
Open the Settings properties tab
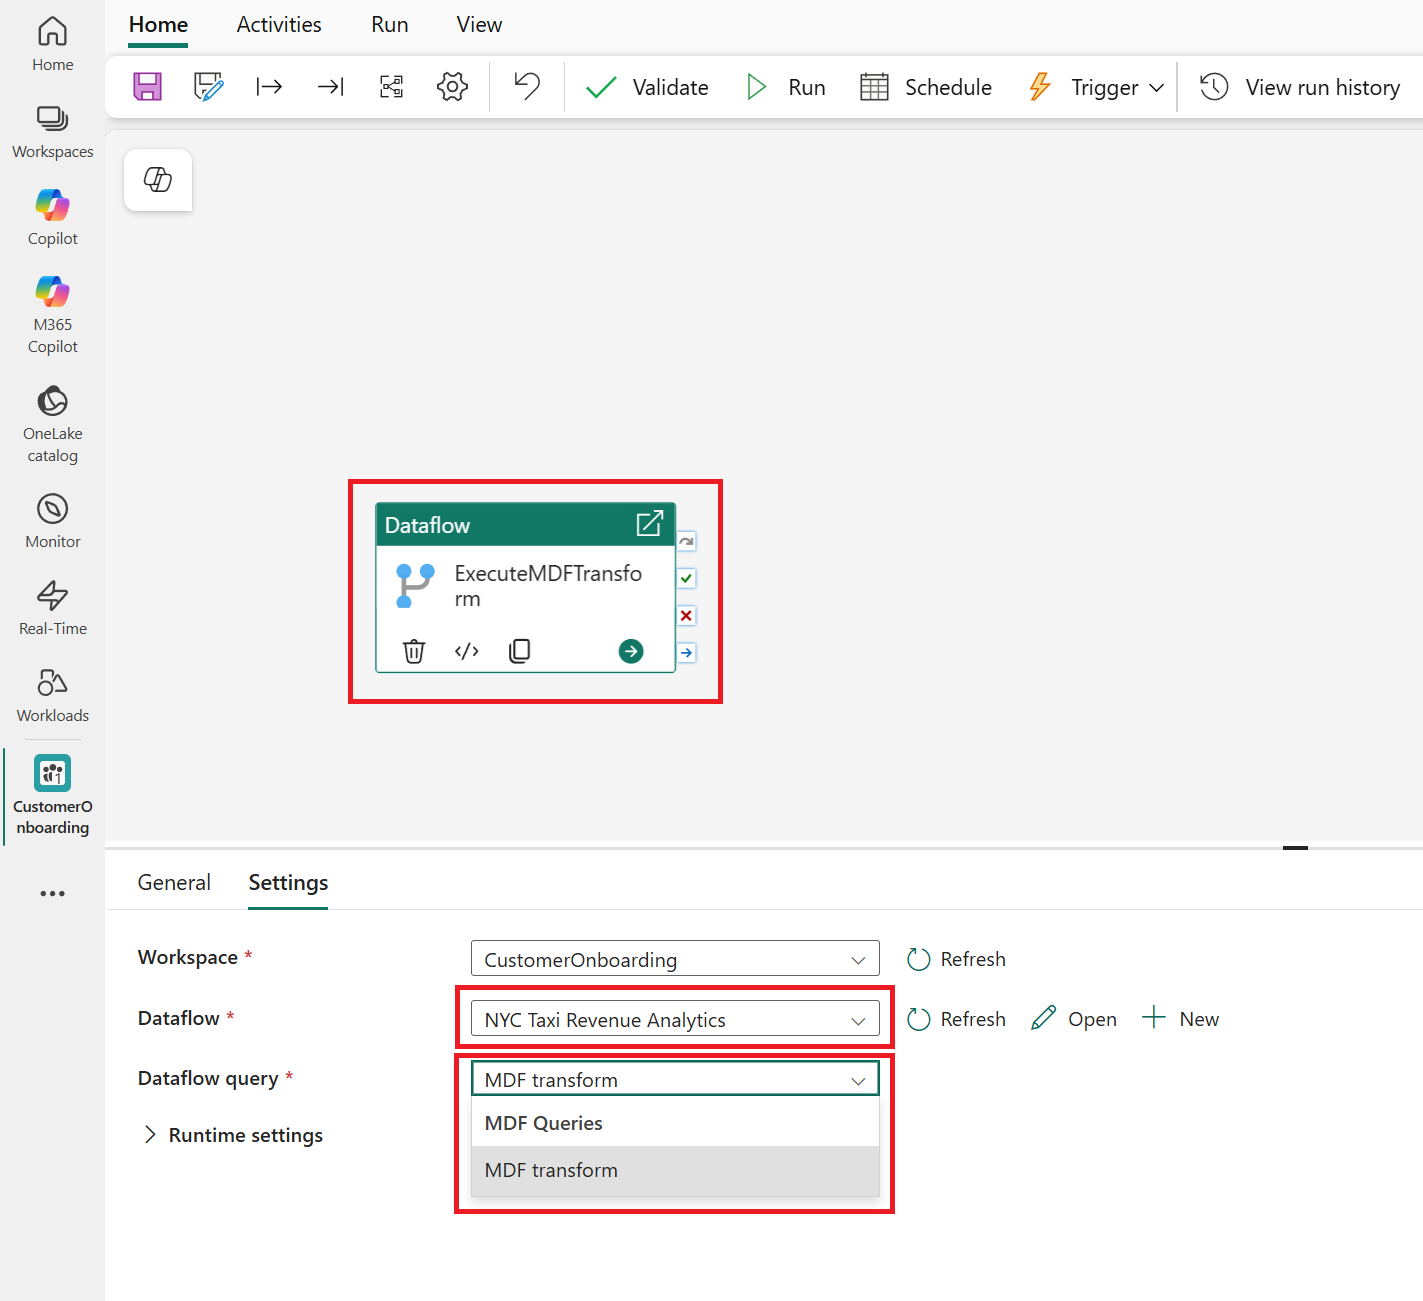pyautogui.click(x=288, y=882)
